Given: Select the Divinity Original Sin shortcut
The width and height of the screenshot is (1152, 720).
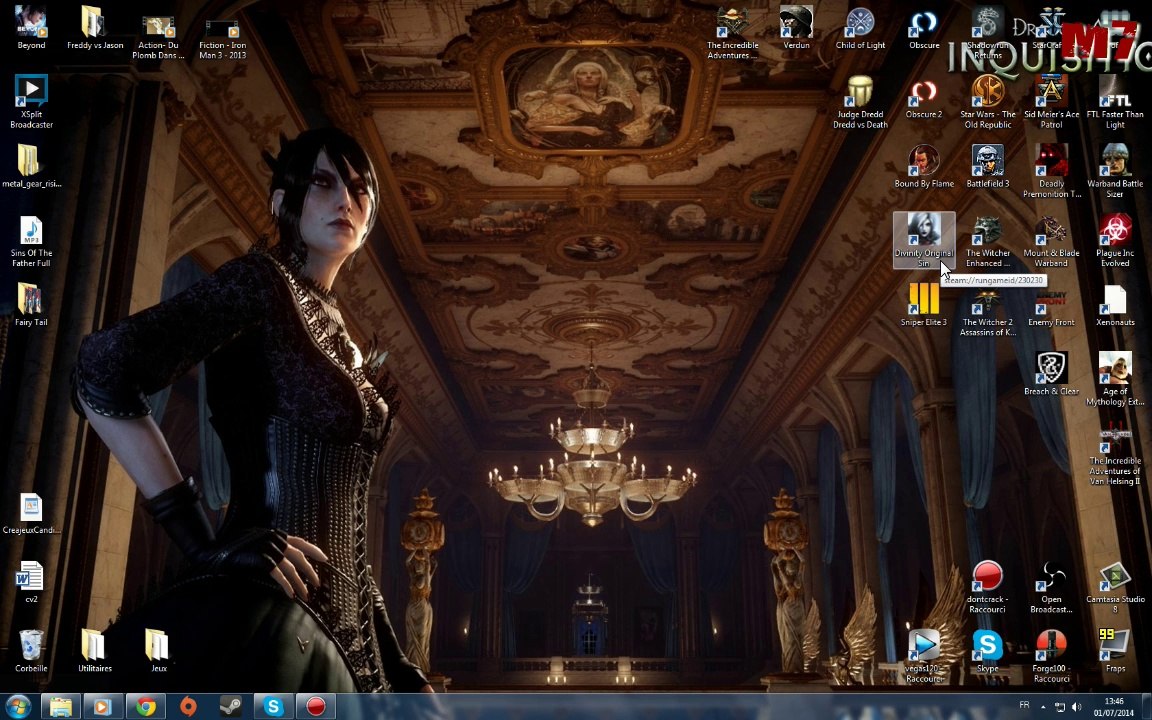Looking at the screenshot, I should coord(924,240).
